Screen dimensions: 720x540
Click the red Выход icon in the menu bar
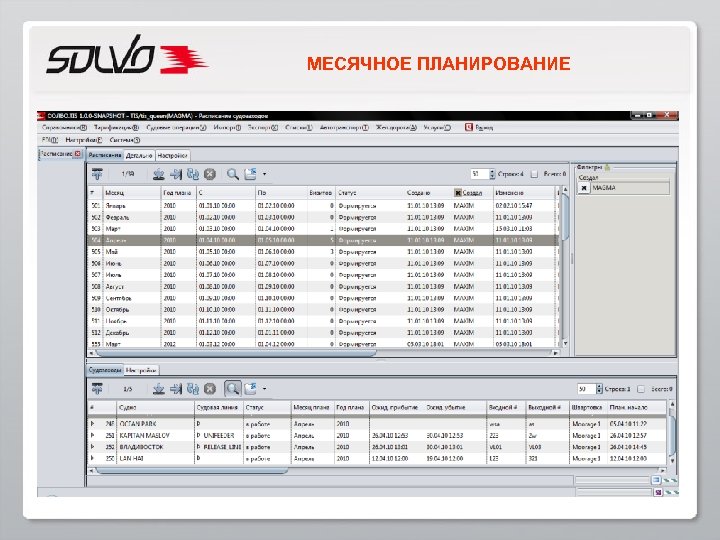[468, 127]
